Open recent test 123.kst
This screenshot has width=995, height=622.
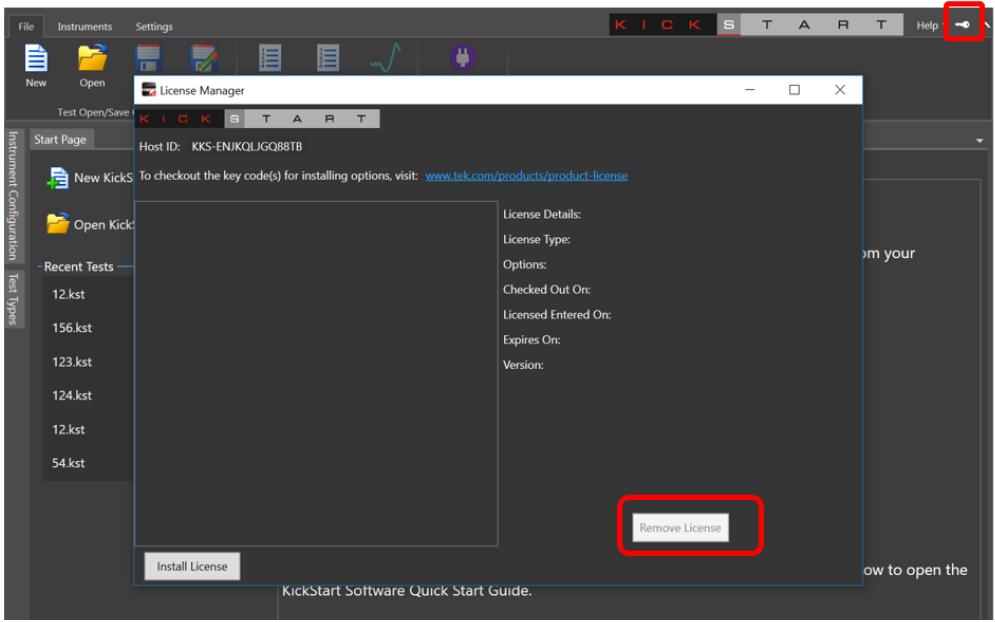pyautogui.click(x=72, y=362)
